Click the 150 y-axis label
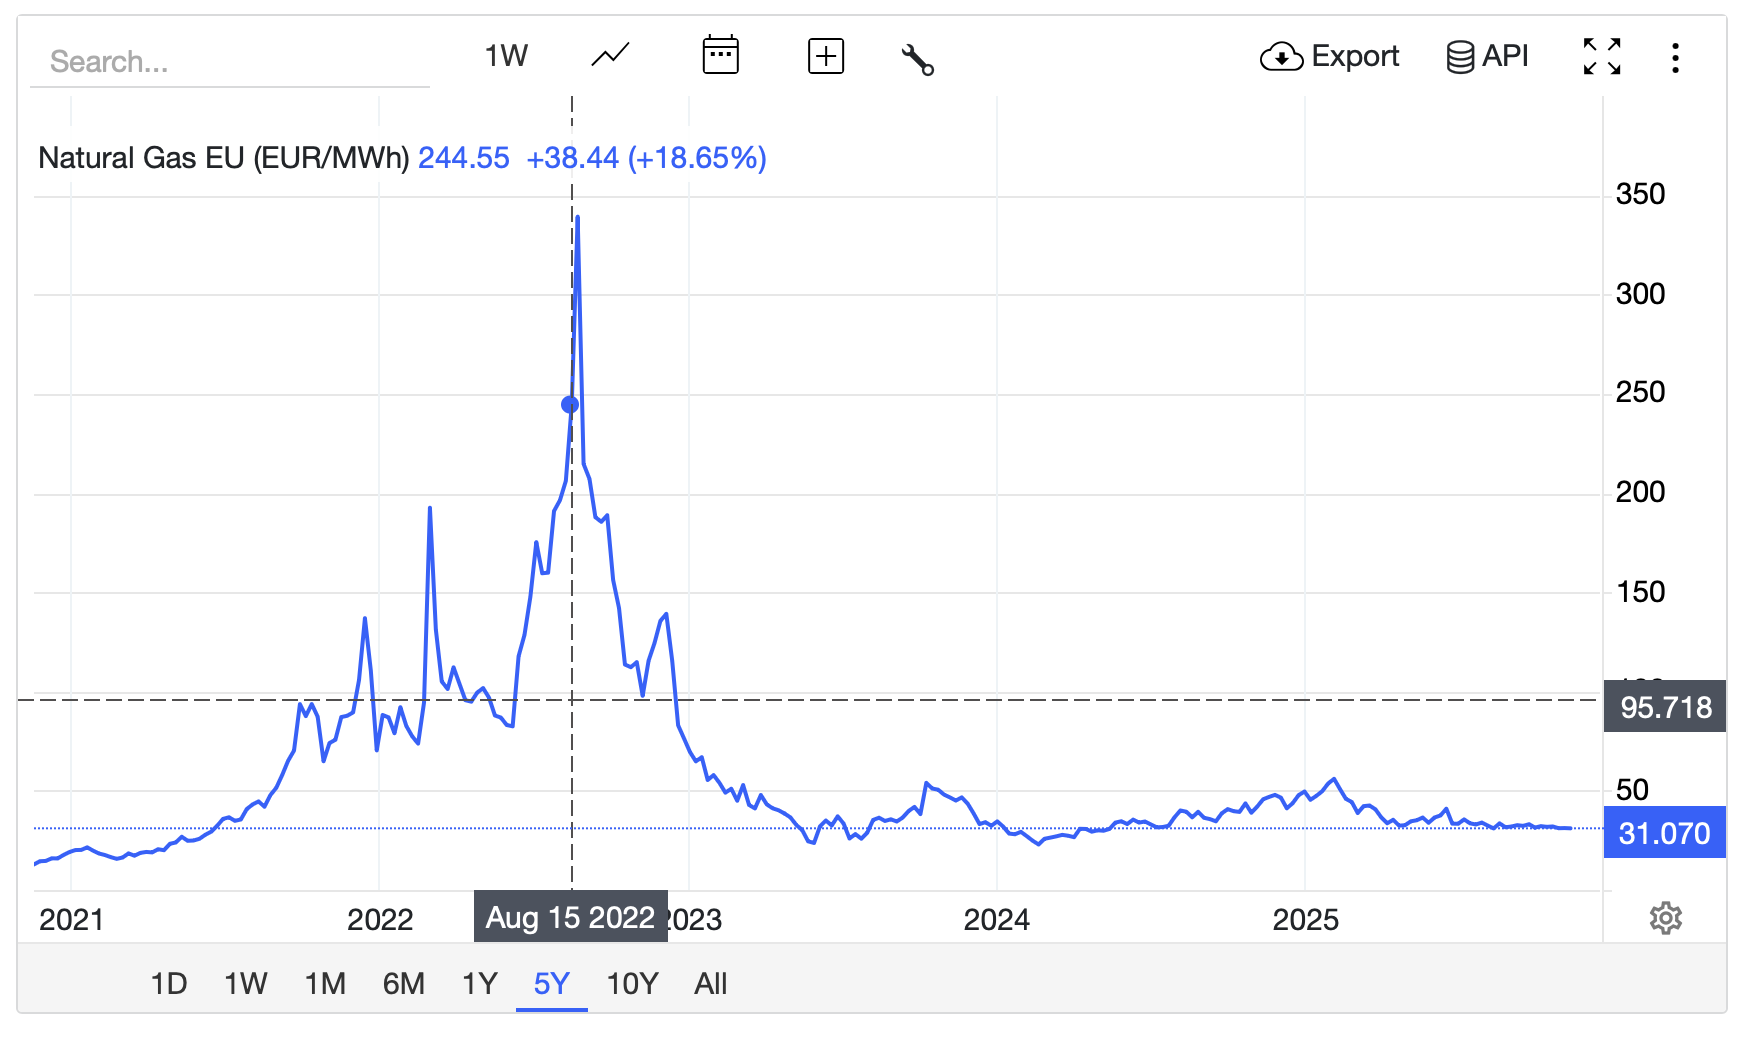Screen dimensions: 1750x1038 point(1640,592)
